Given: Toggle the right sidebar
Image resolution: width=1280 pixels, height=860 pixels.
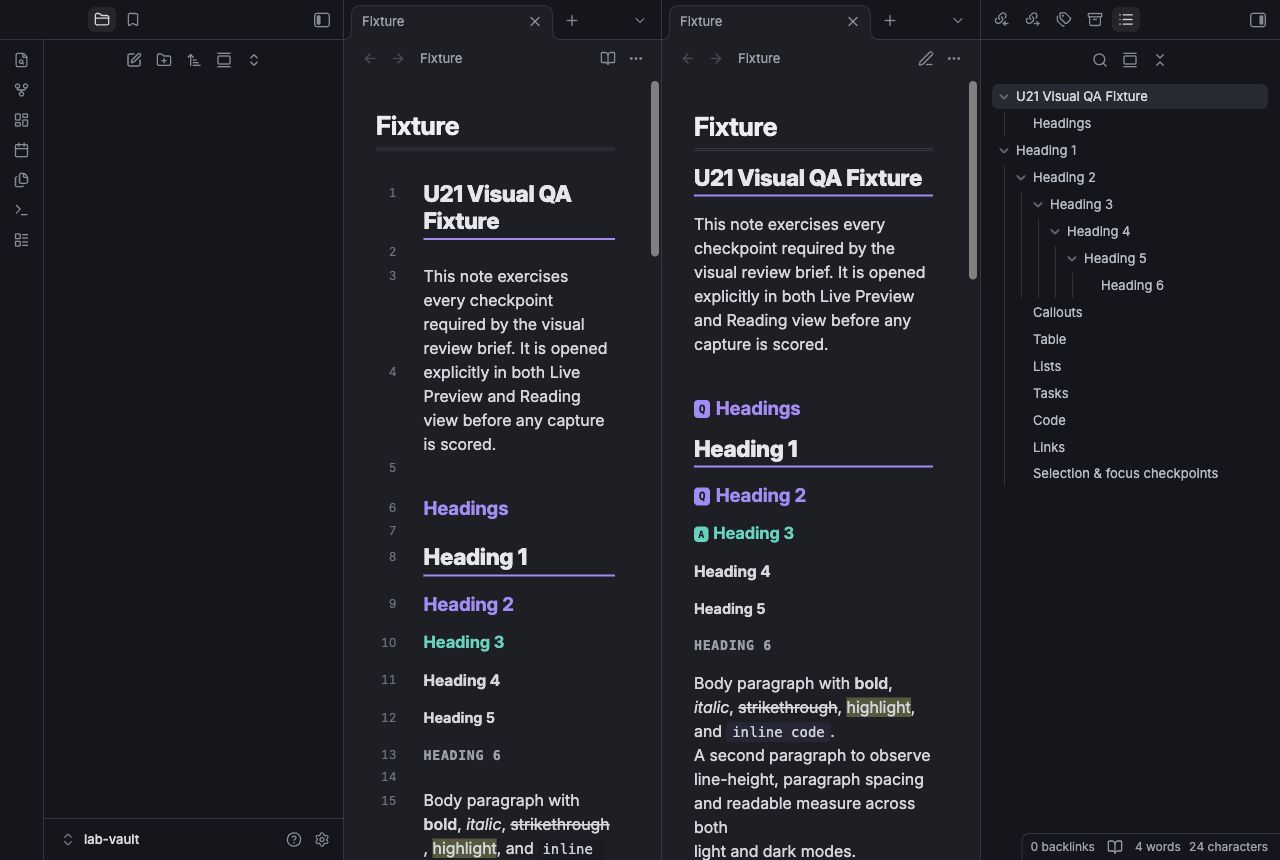Looking at the screenshot, I should click(1258, 20).
